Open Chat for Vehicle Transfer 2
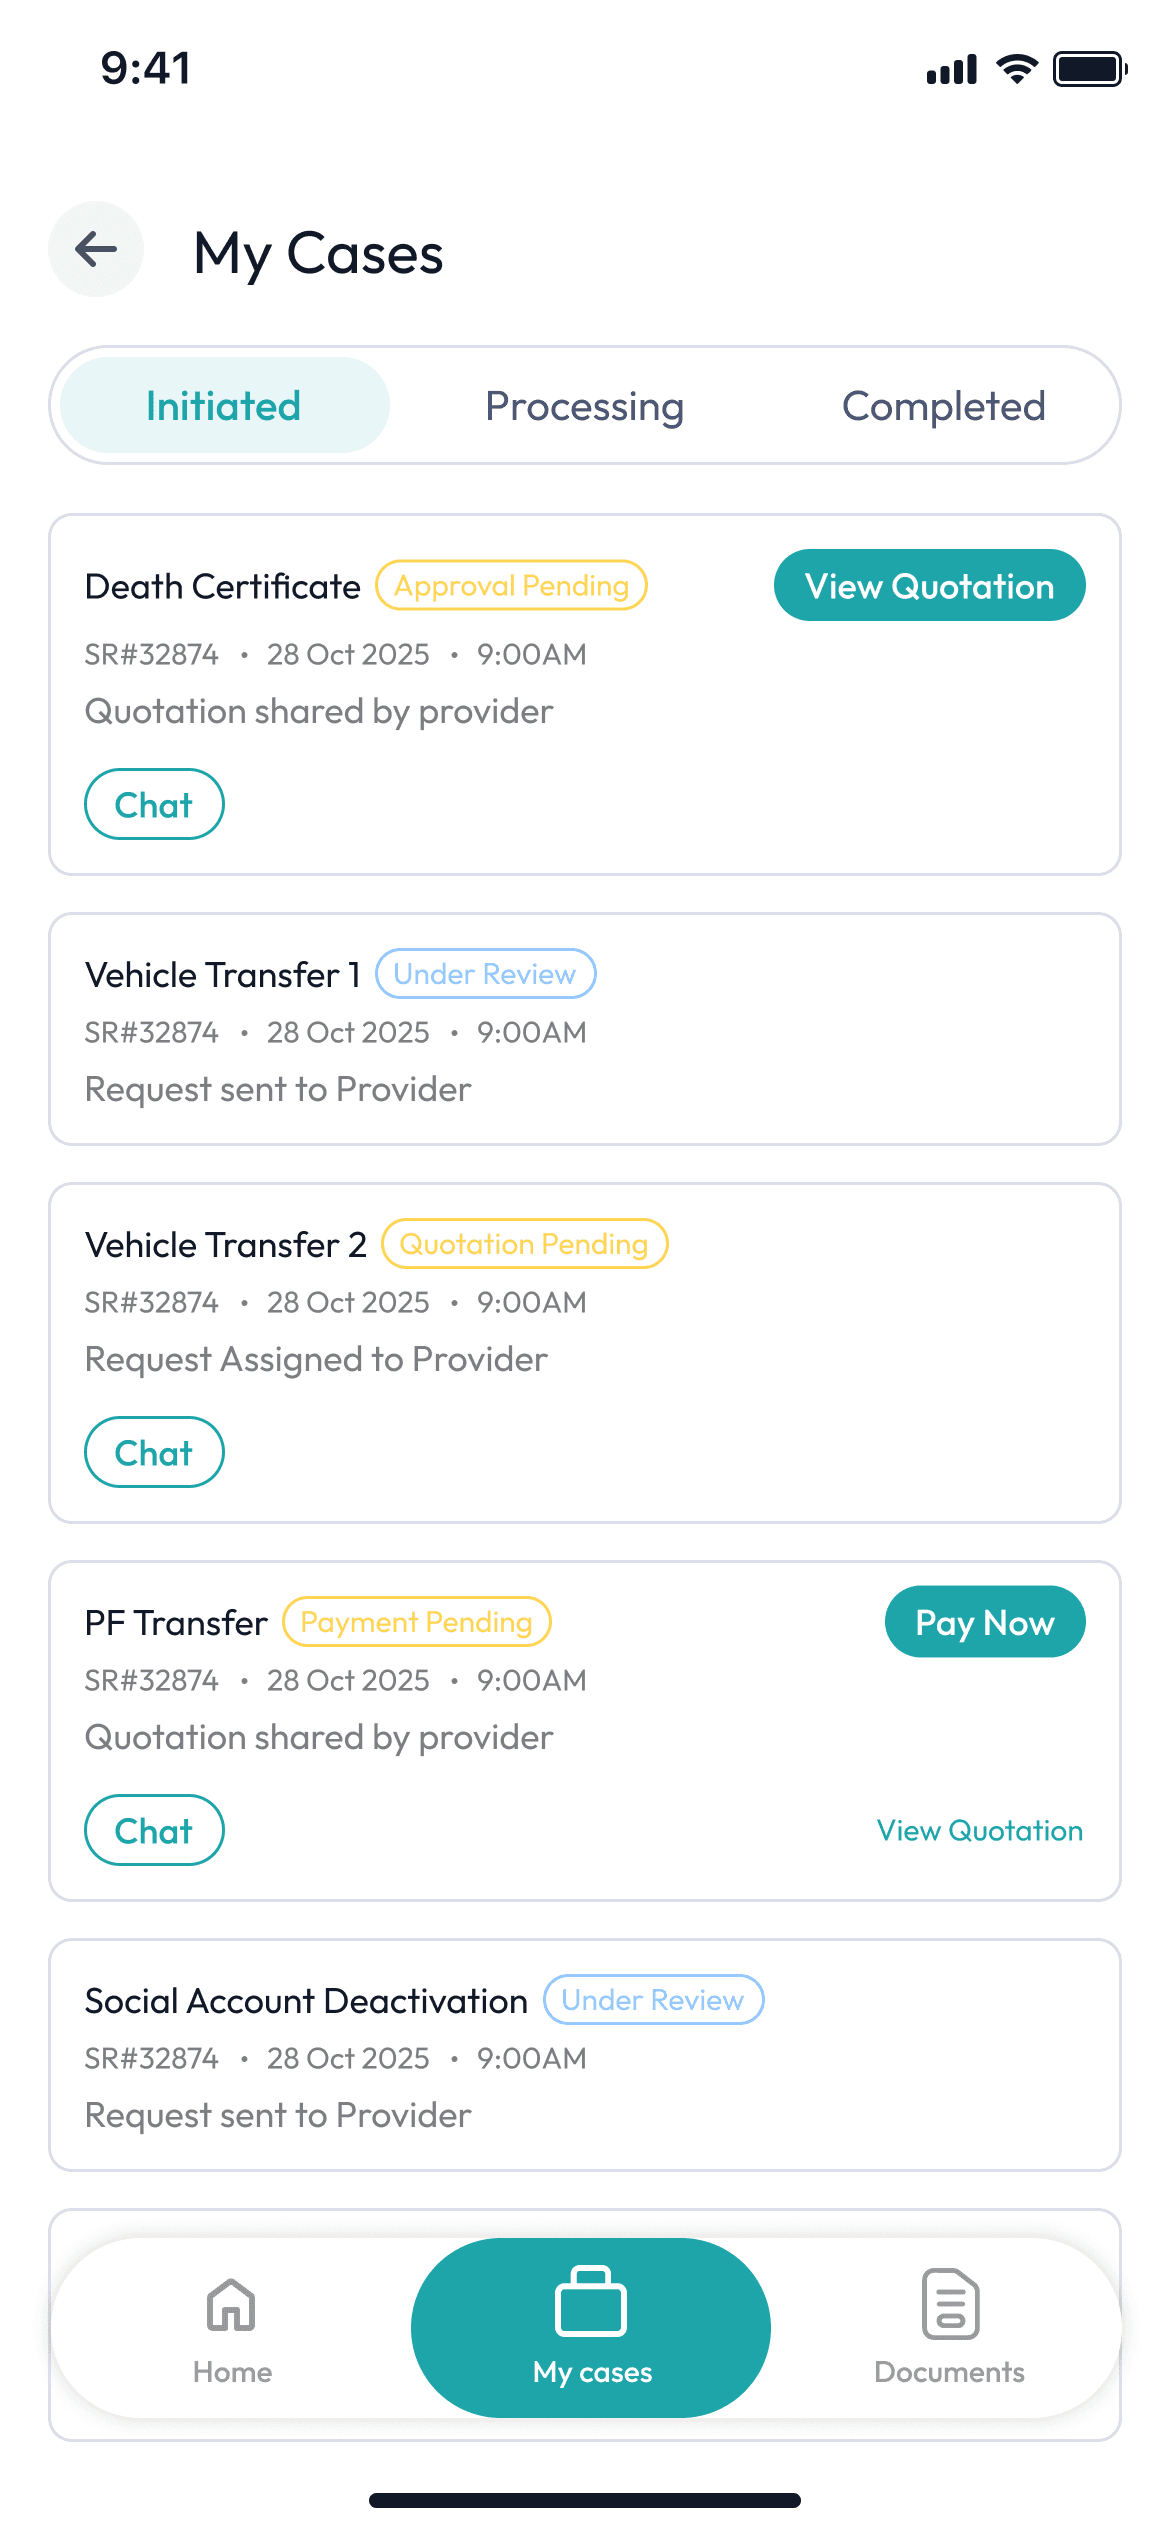Viewport: 1170px width, 2532px height. click(154, 1452)
